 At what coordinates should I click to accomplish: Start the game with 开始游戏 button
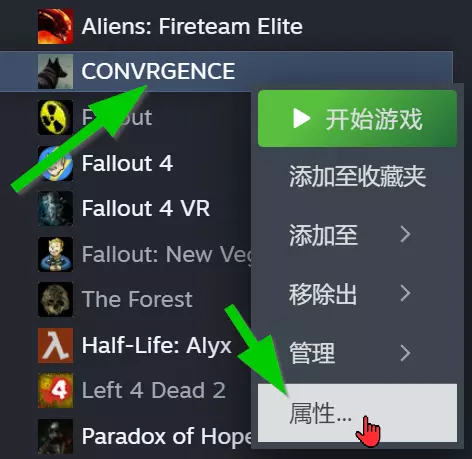pyautogui.click(x=357, y=119)
